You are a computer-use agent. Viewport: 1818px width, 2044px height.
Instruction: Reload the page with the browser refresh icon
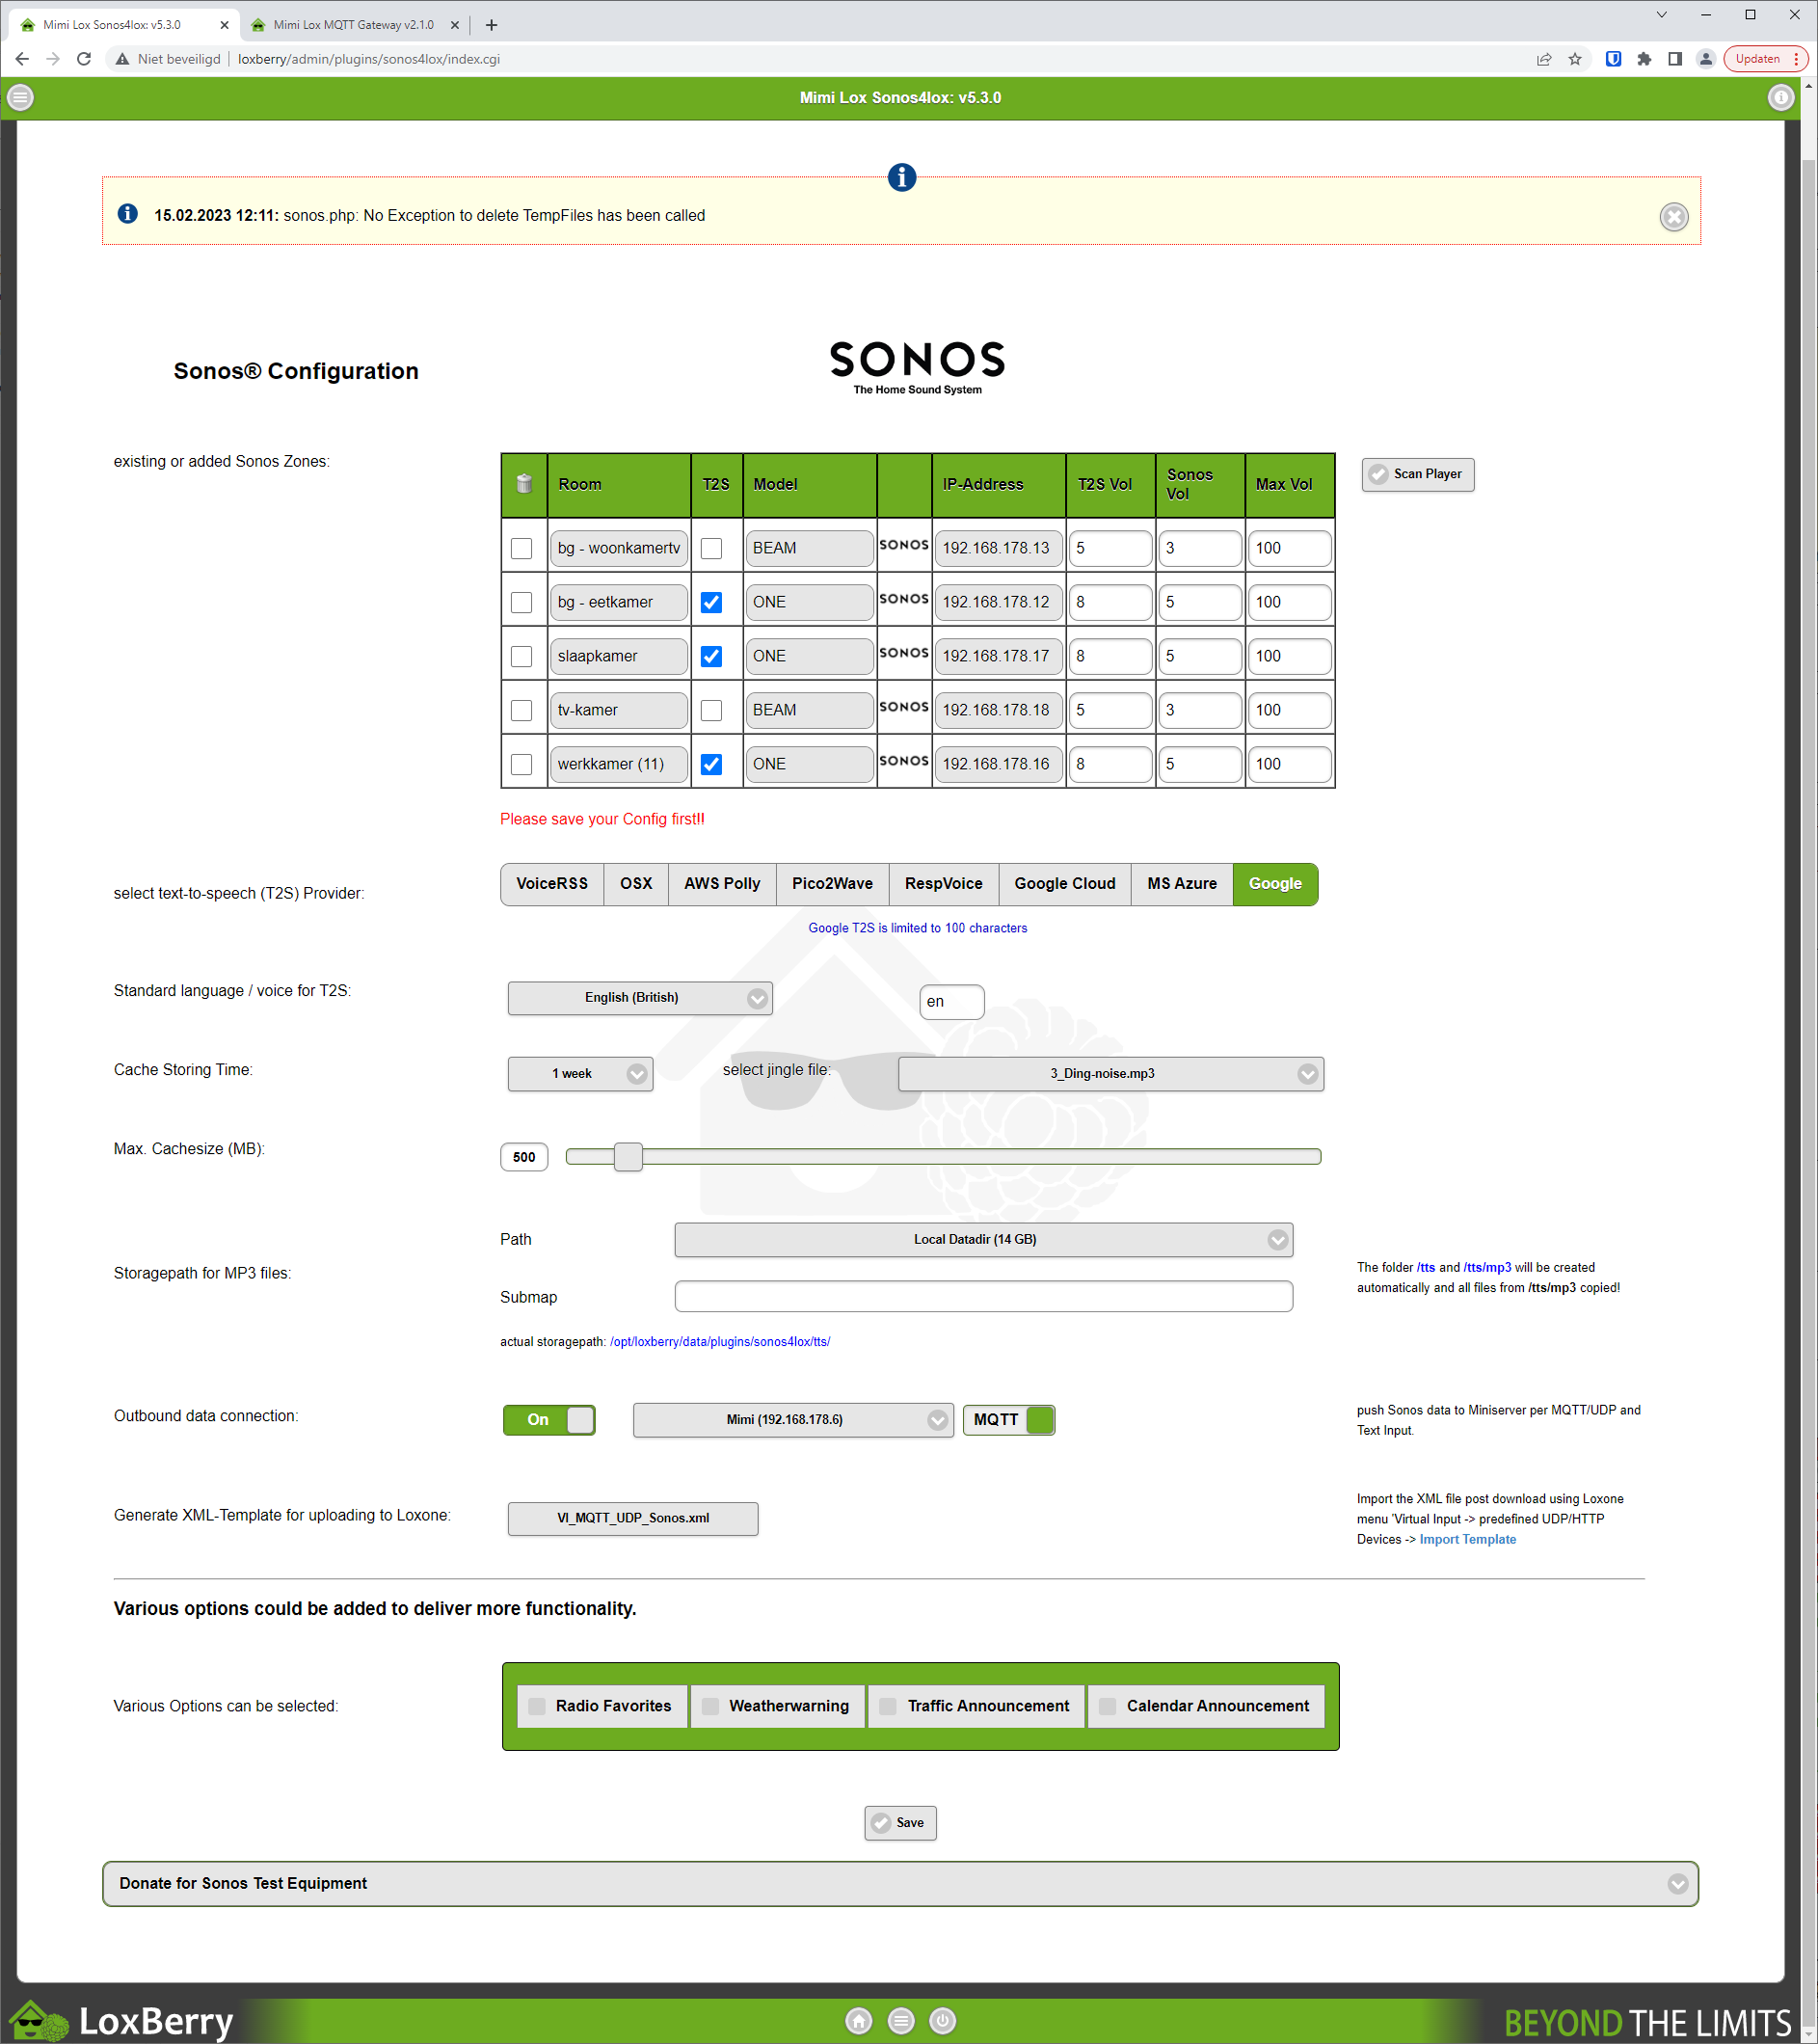84,59
